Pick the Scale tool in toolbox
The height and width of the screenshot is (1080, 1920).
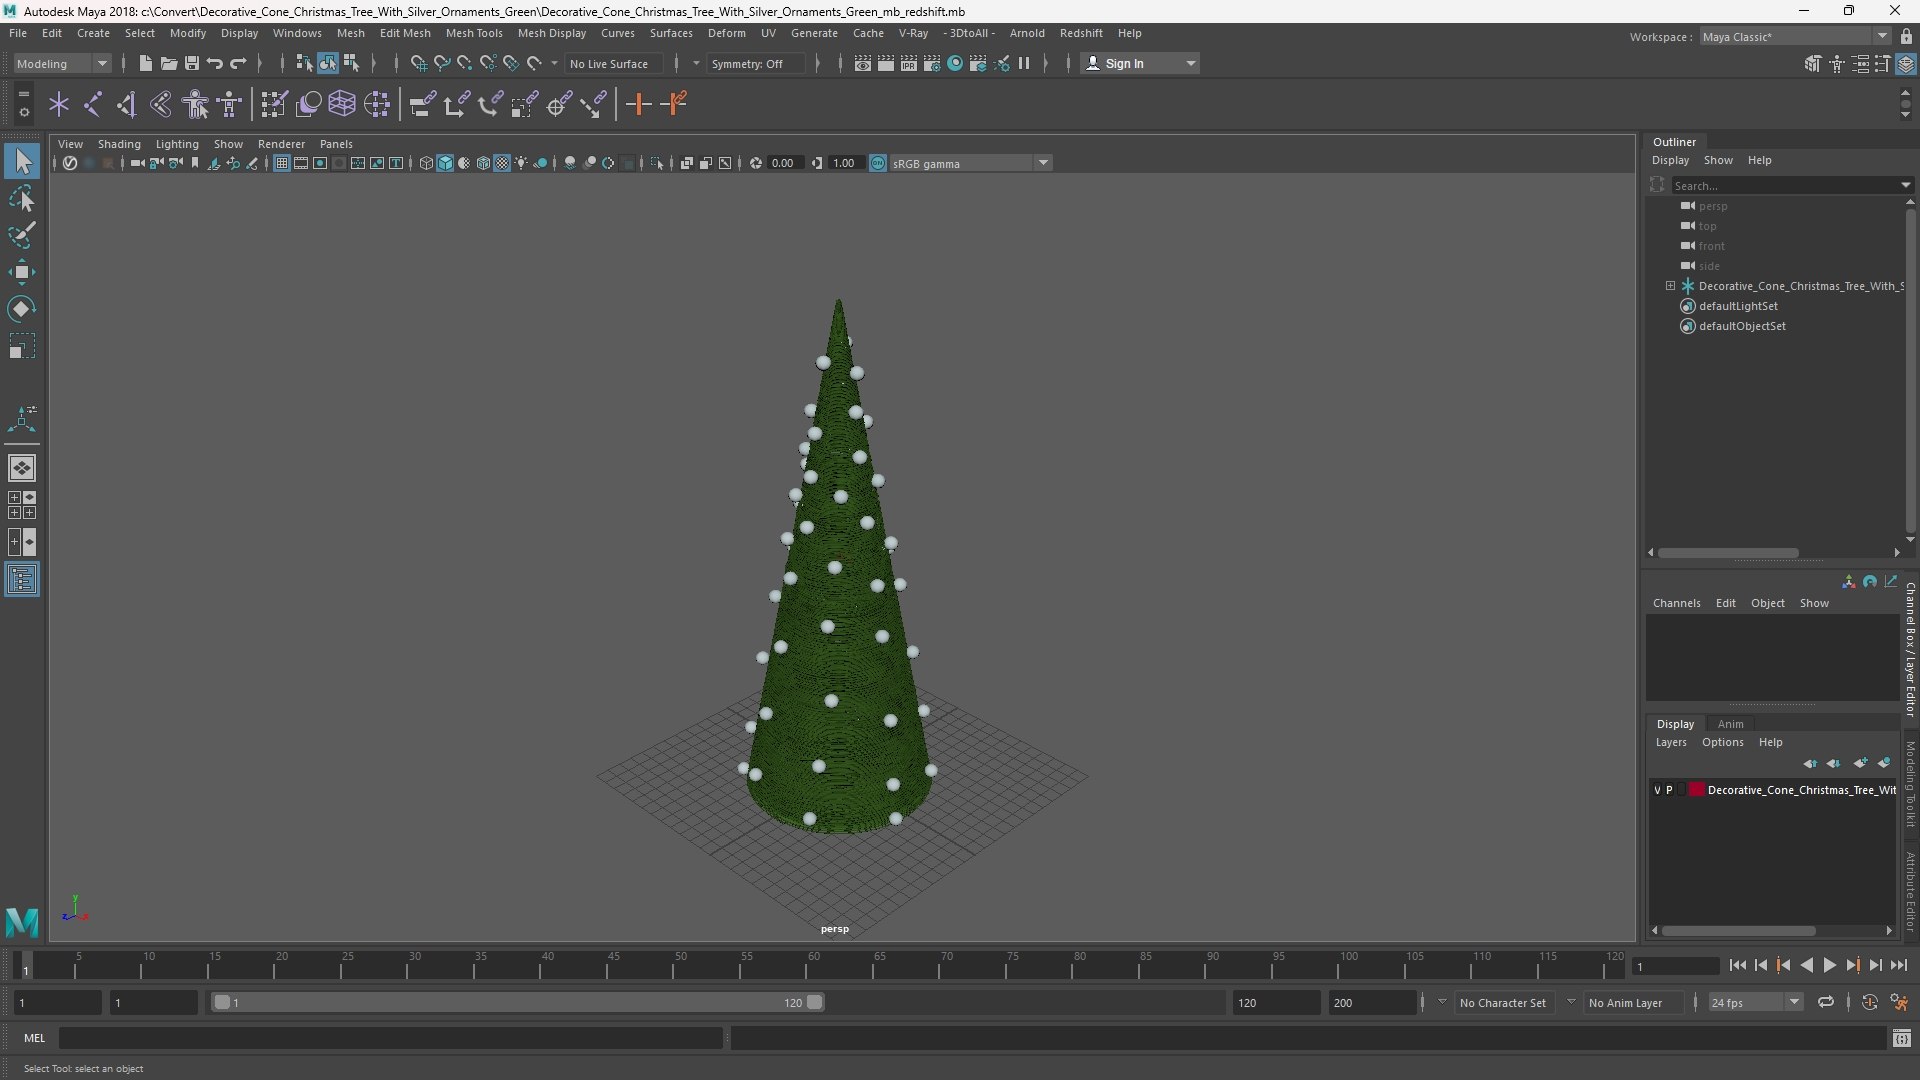coord(22,346)
